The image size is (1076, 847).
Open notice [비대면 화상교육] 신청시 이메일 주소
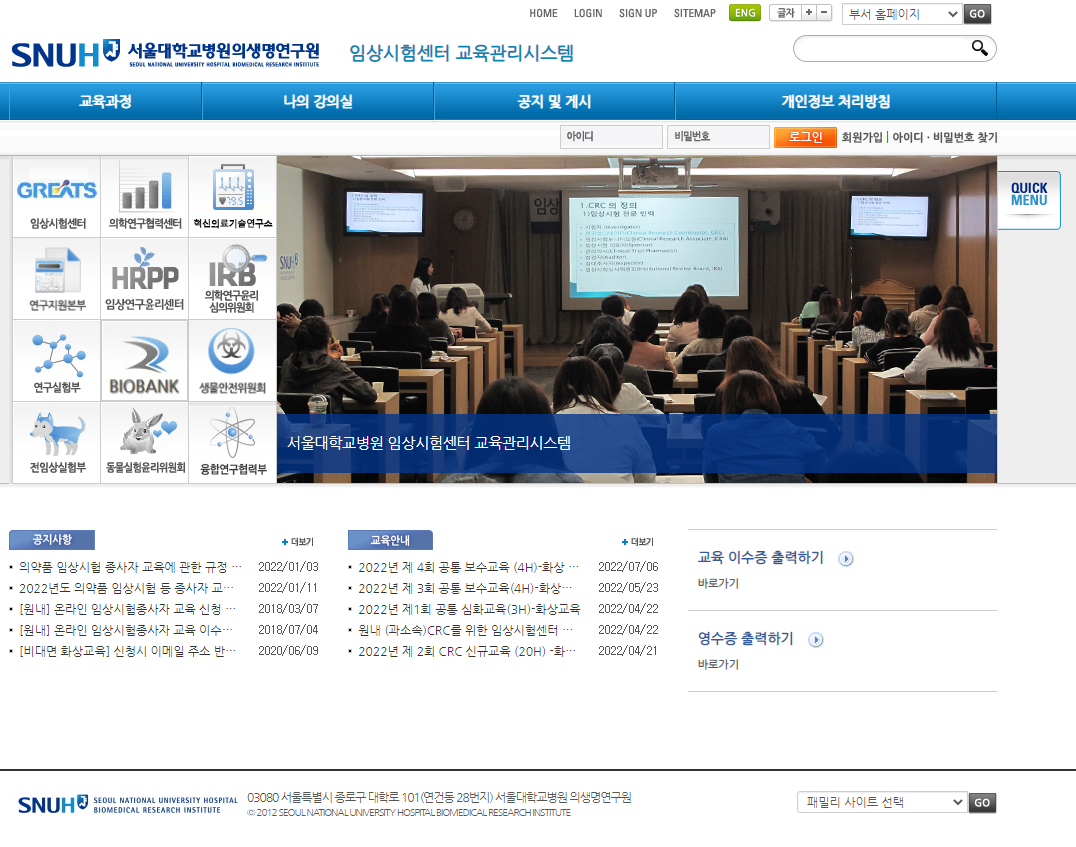pyautogui.click(x=127, y=651)
